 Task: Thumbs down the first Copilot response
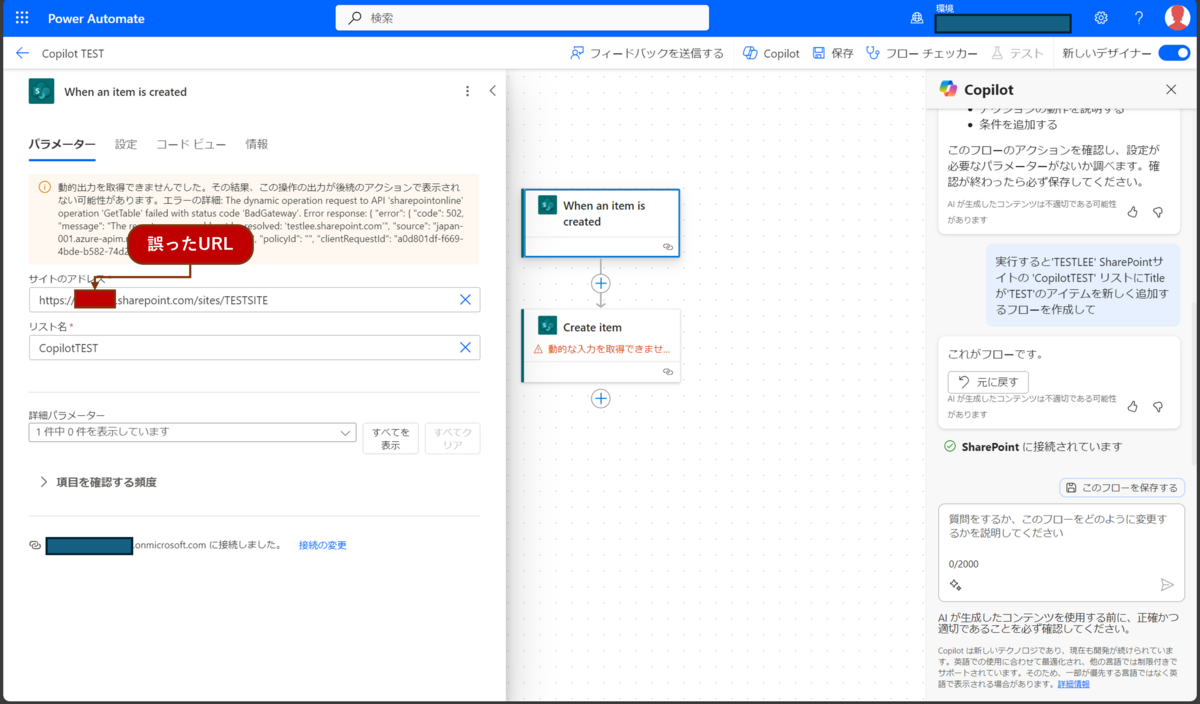(1158, 212)
